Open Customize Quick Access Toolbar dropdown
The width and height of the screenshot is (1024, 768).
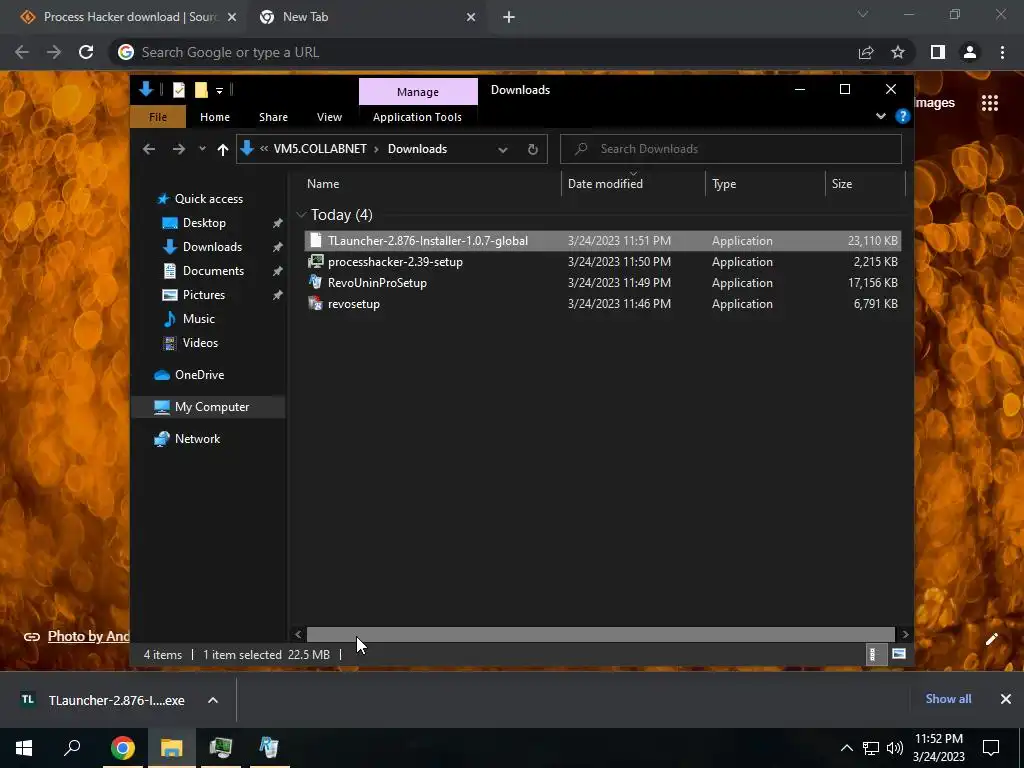point(219,90)
